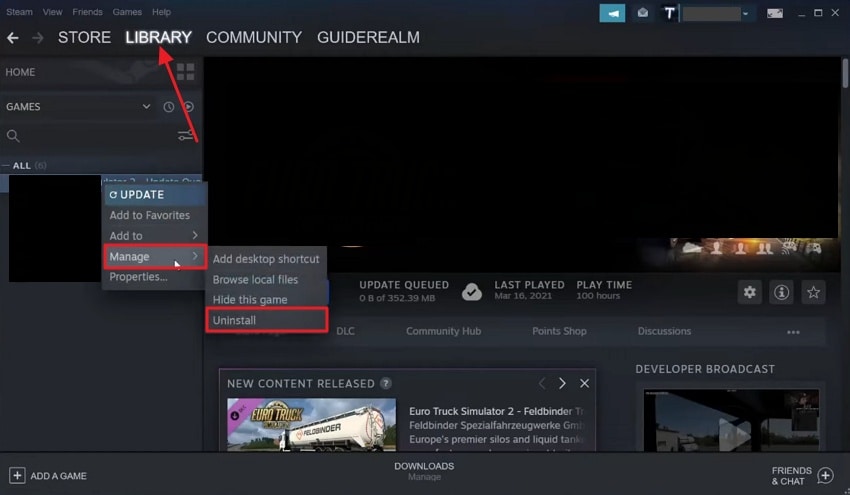This screenshot has width=850, height=495.
Task: Open the Discussions tab
Action: tap(664, 331)
